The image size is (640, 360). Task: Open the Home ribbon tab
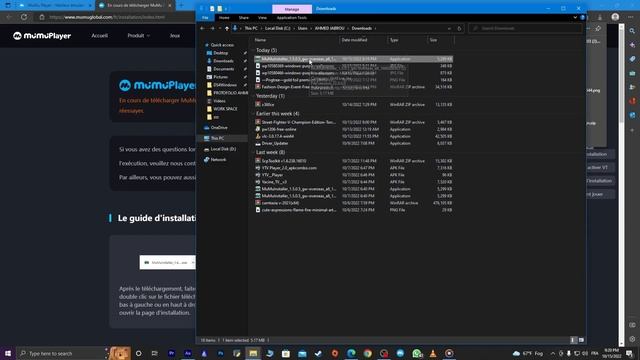(224, 18)
